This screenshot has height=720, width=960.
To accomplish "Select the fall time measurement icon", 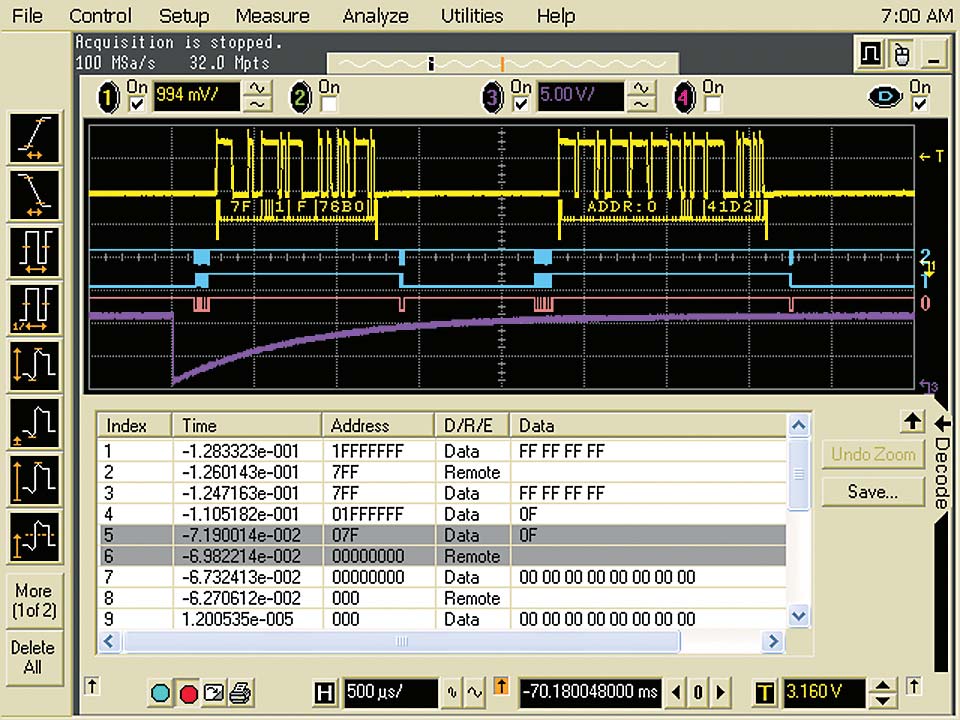I will point(33,196).
